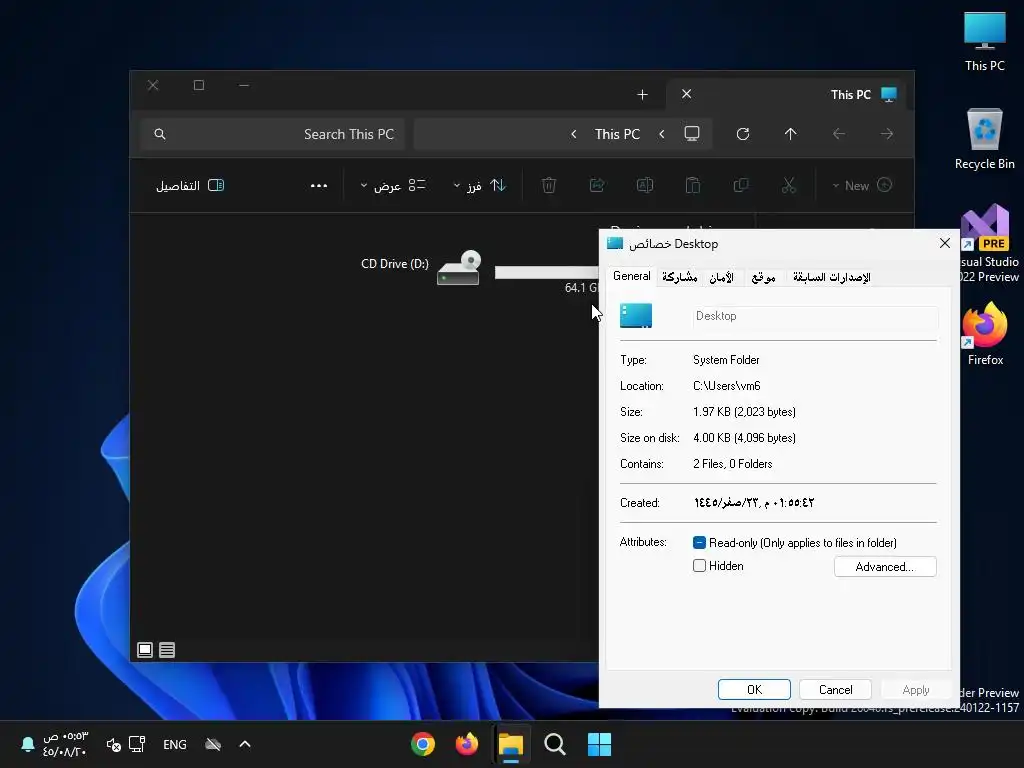Select the General tab in Properties

coord(632,276)
